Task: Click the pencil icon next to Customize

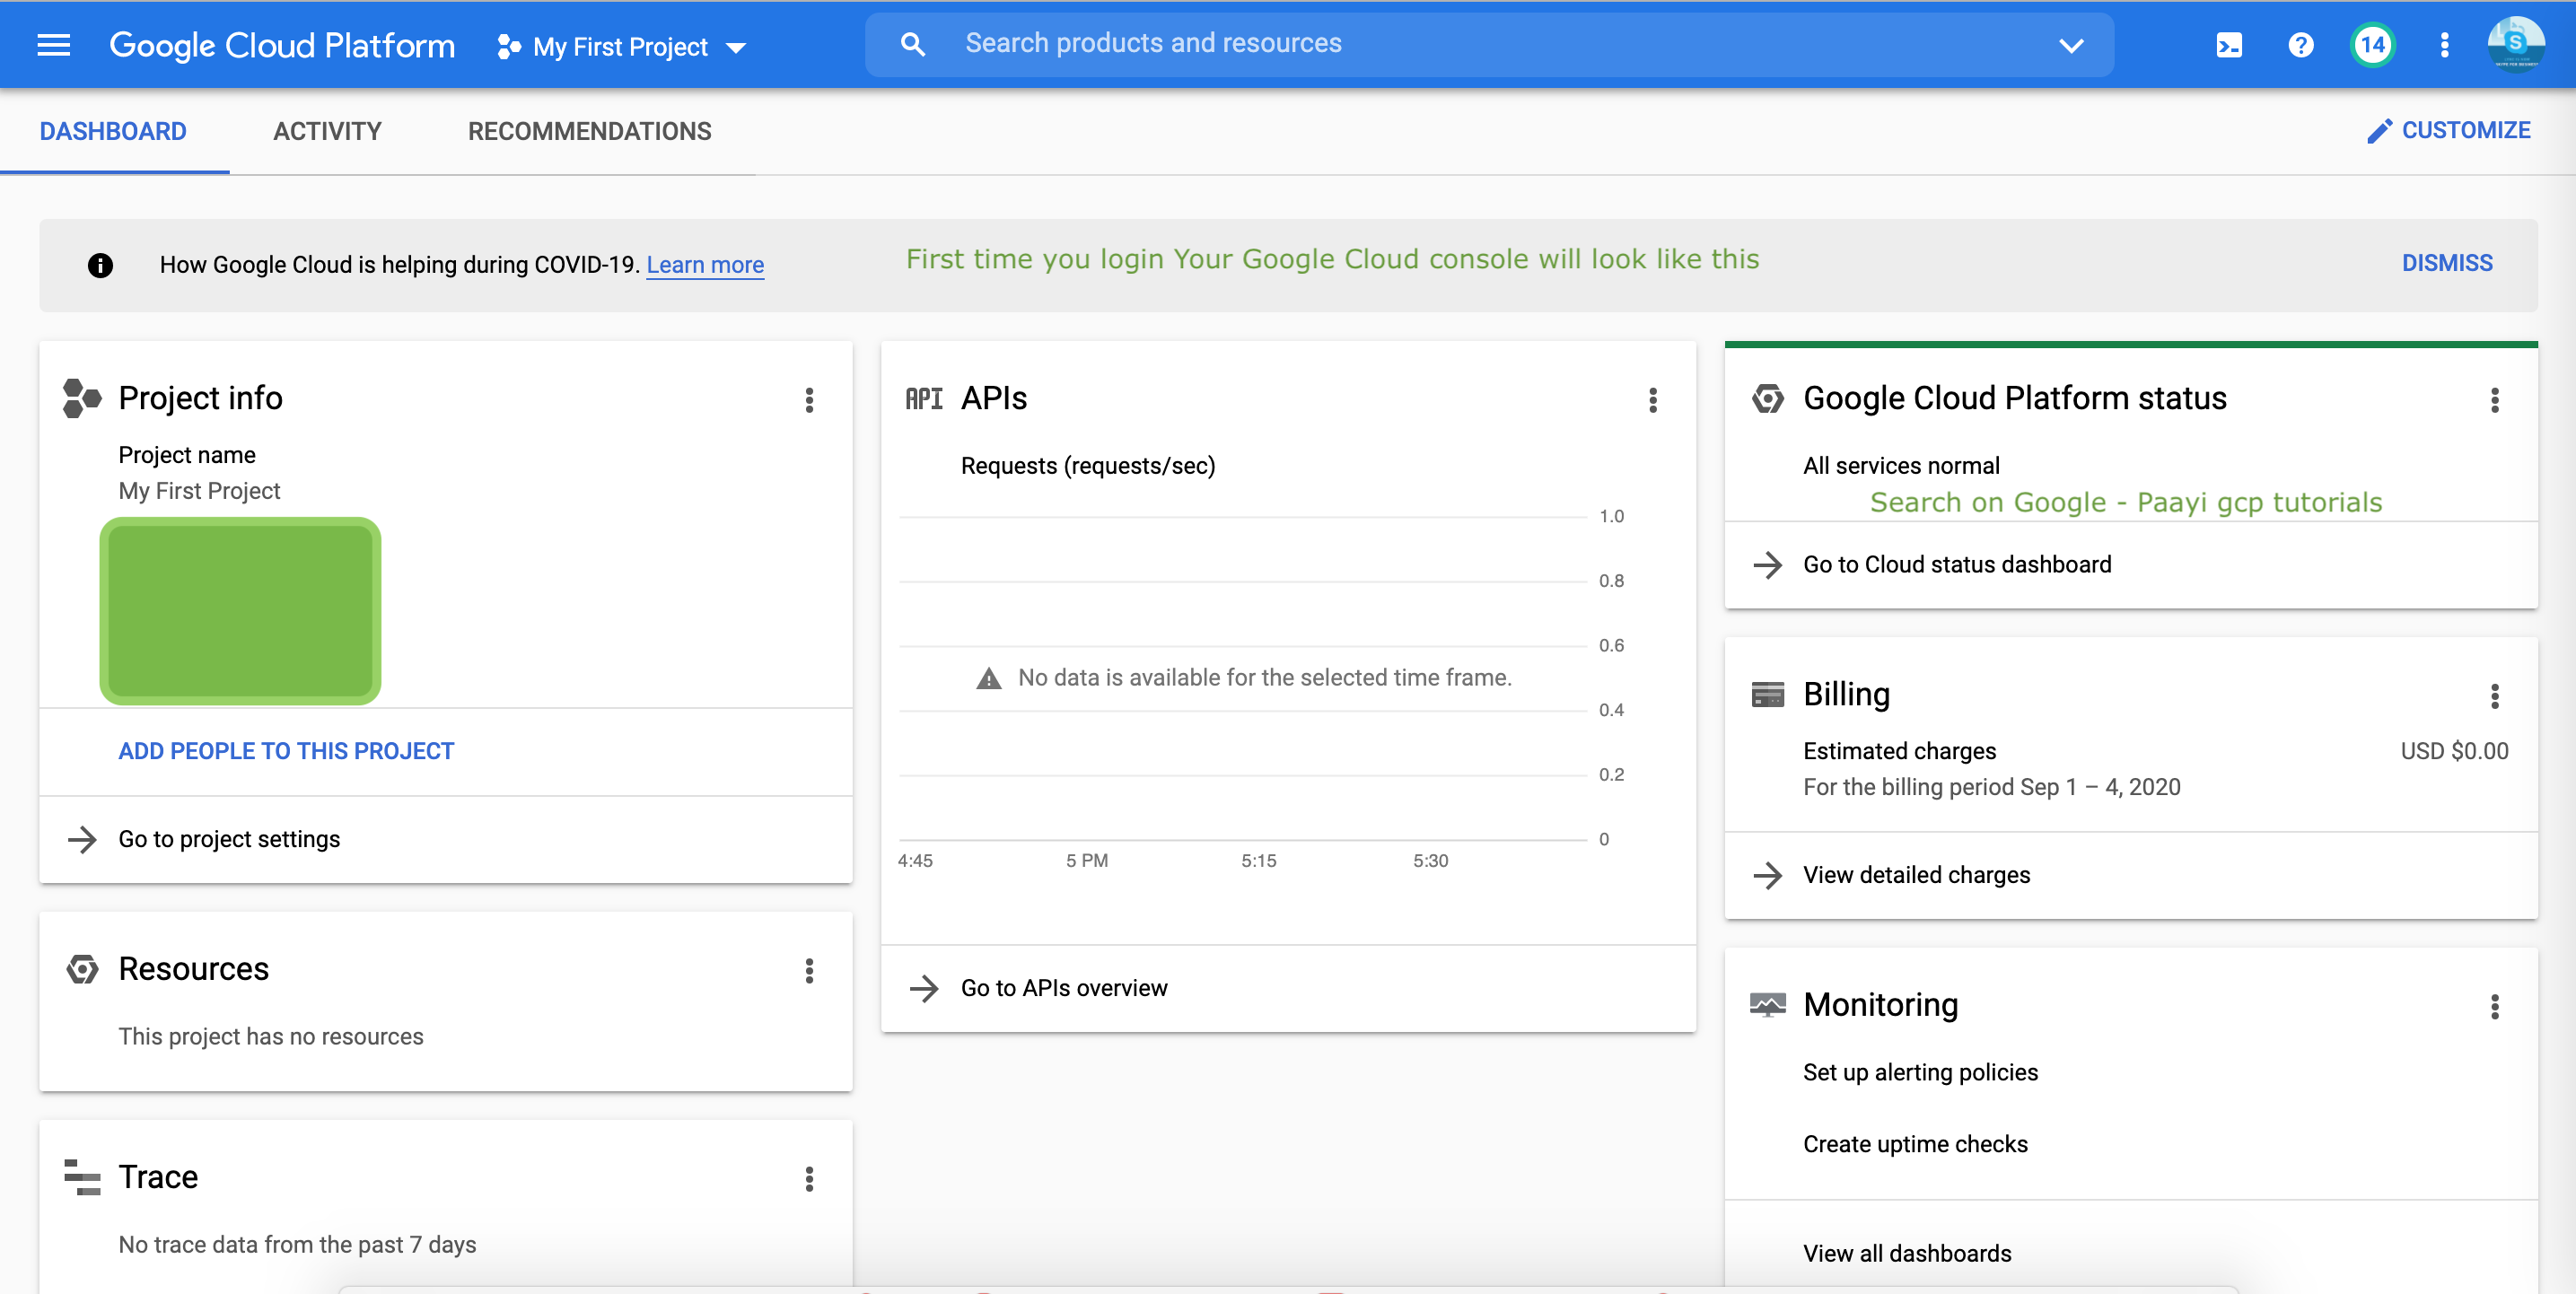Action: [2379, 131]
